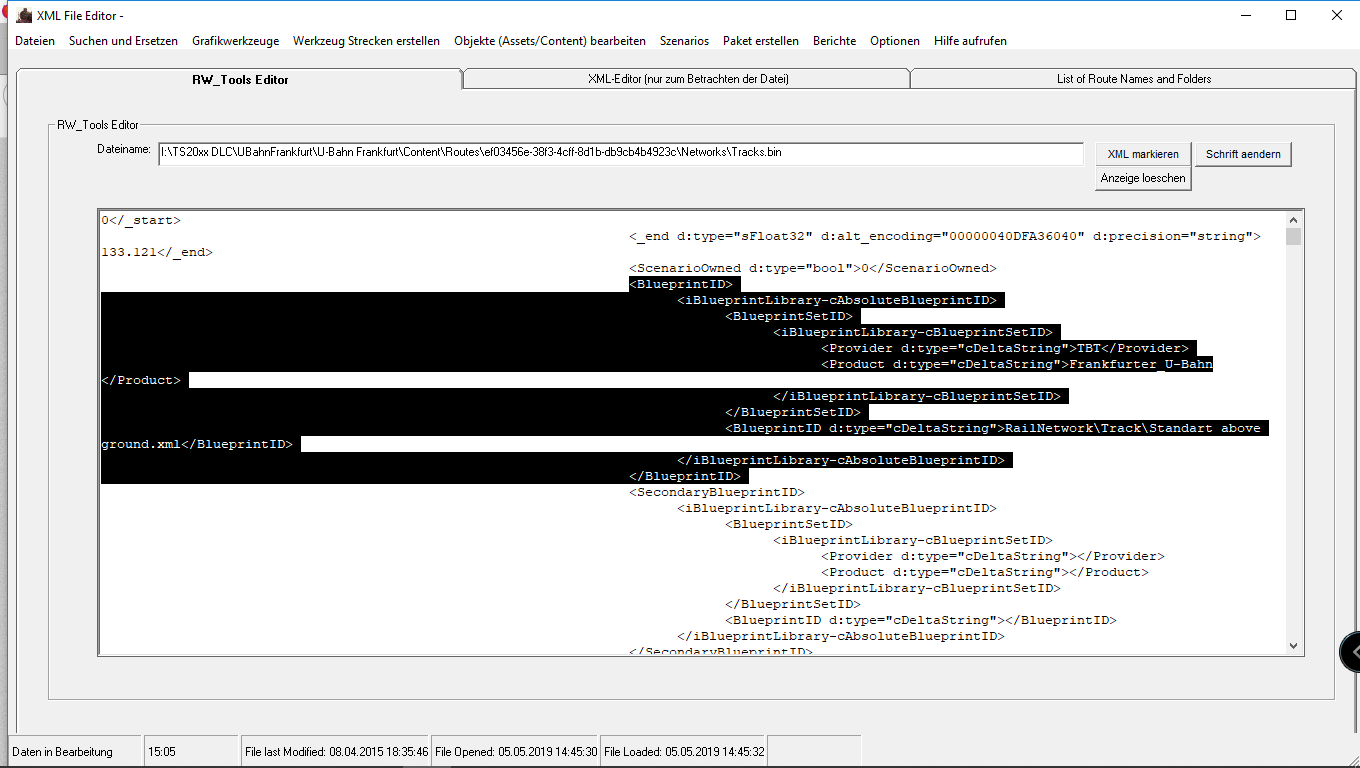Switch to the RW_Tools Editor tab
The image size is (1360, 768).
point(240,79)
